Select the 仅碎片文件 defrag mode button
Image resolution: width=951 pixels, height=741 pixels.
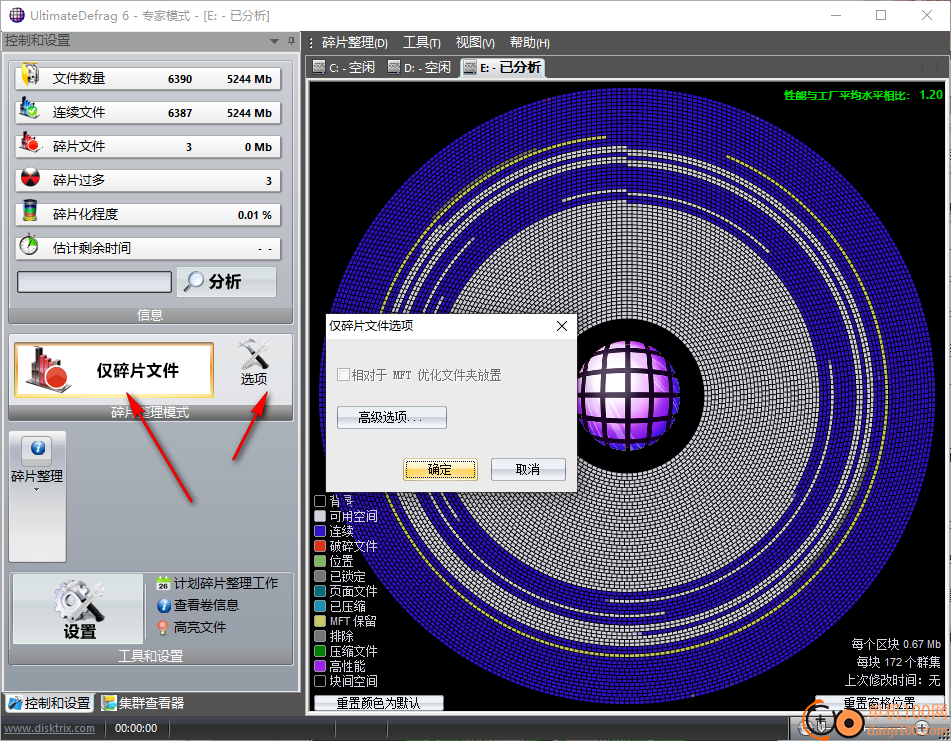114,370
